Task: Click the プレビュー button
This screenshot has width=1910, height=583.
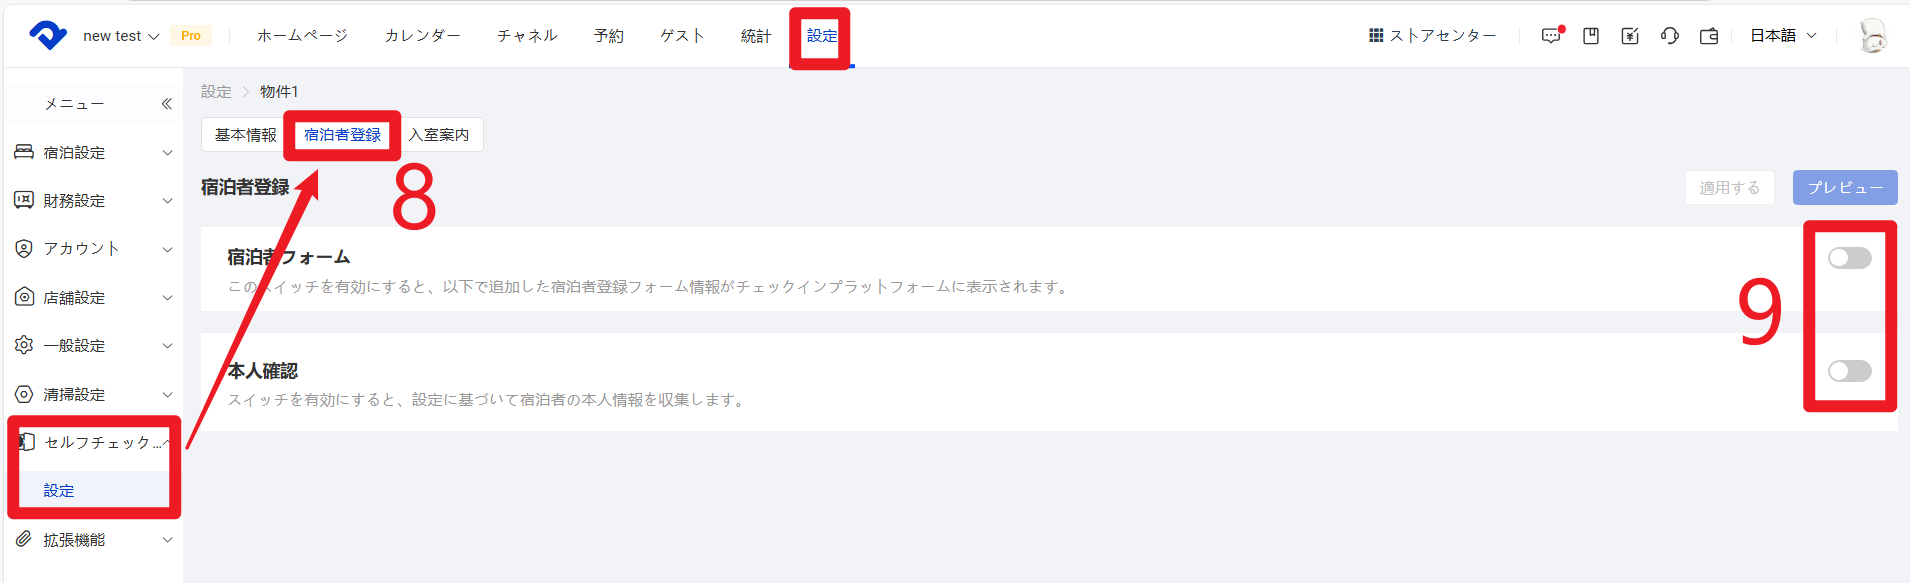Action: point(1845,188)
